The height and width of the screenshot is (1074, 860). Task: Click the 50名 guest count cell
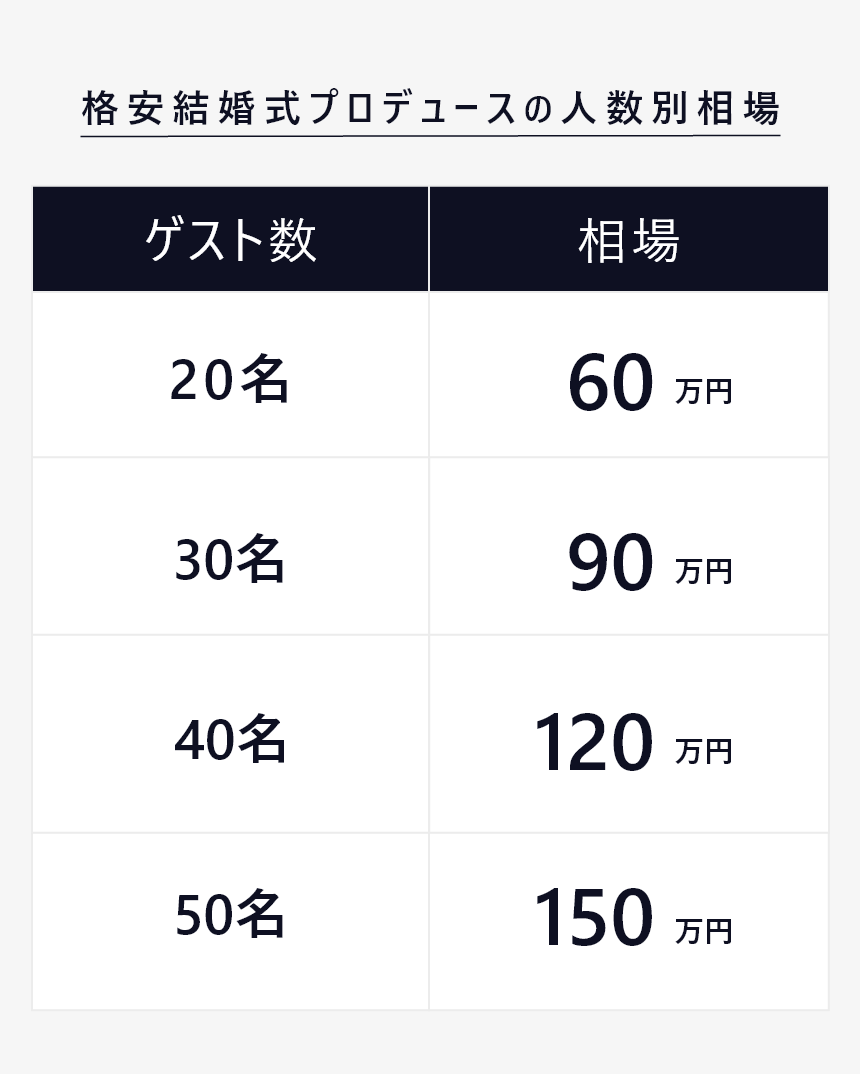point(231,921)
